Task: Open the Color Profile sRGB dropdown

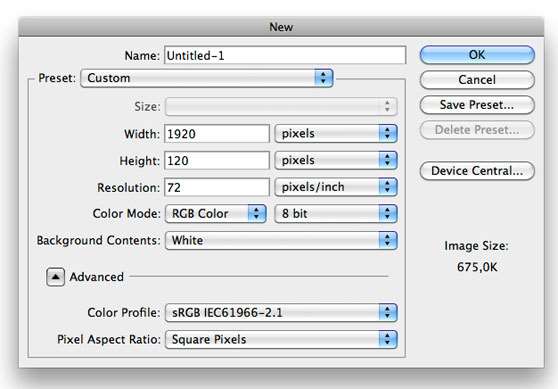Action: click(x=281, y=313)
